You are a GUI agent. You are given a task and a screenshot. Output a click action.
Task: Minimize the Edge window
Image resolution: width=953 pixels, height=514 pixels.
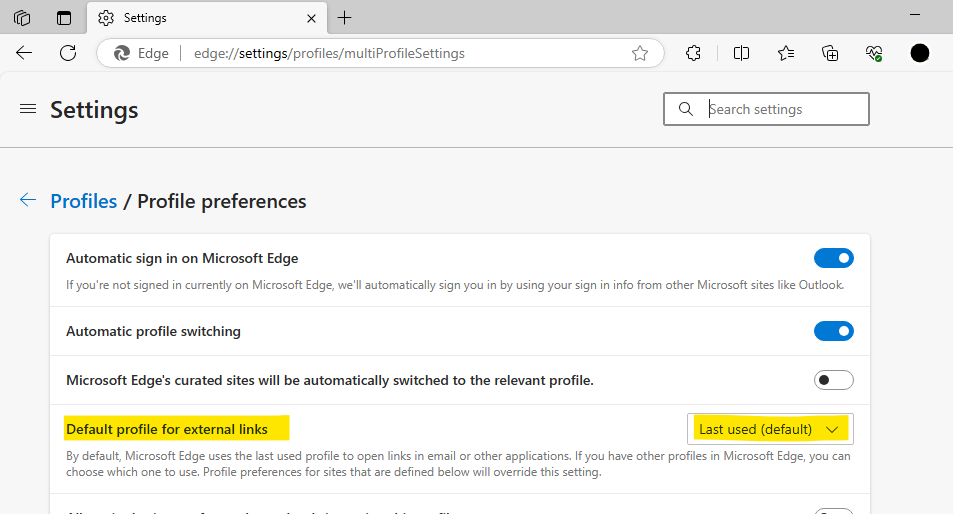tap(915, 15)
